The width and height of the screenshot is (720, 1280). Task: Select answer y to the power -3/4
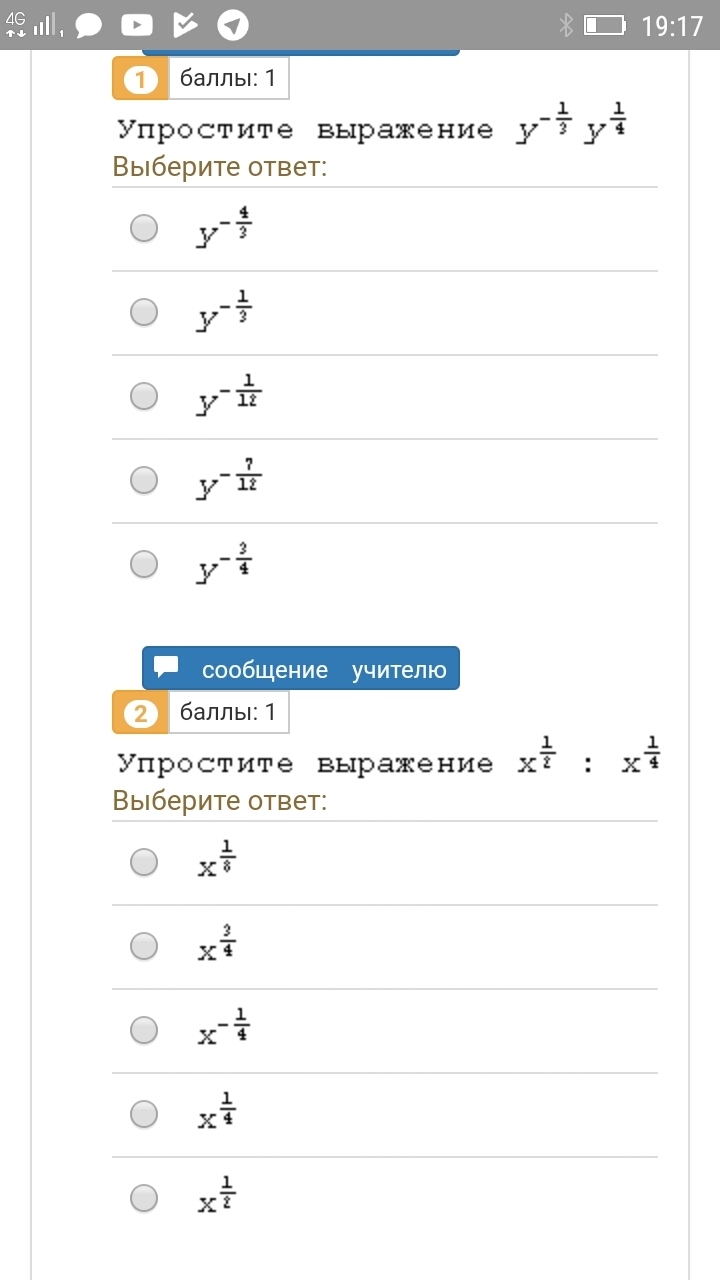(145, 564)
